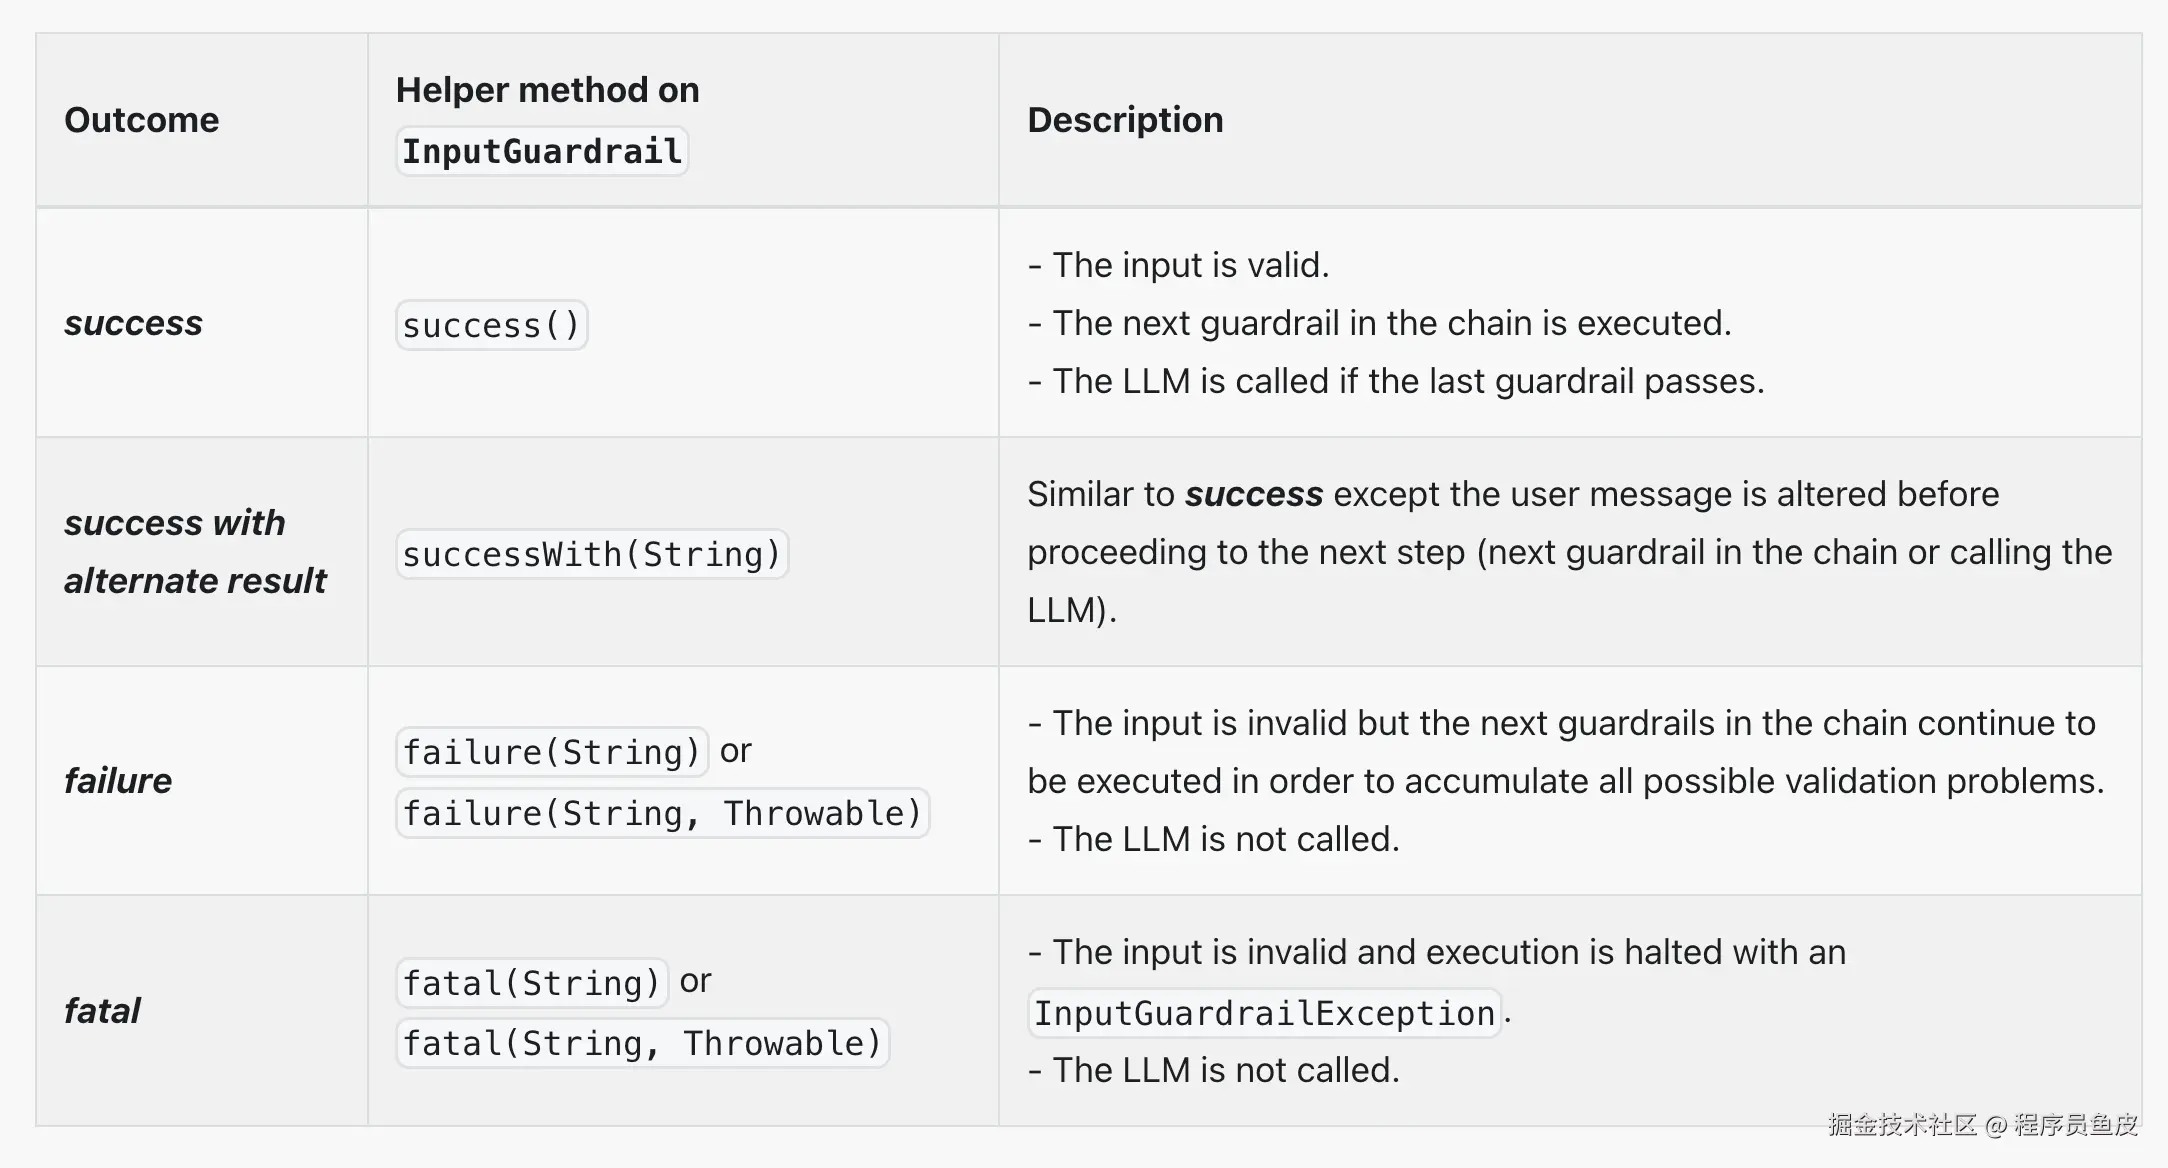This screenshot has width=2168, height=1168.
Task: Click the Helper method on header text
Action: point(547,90)
